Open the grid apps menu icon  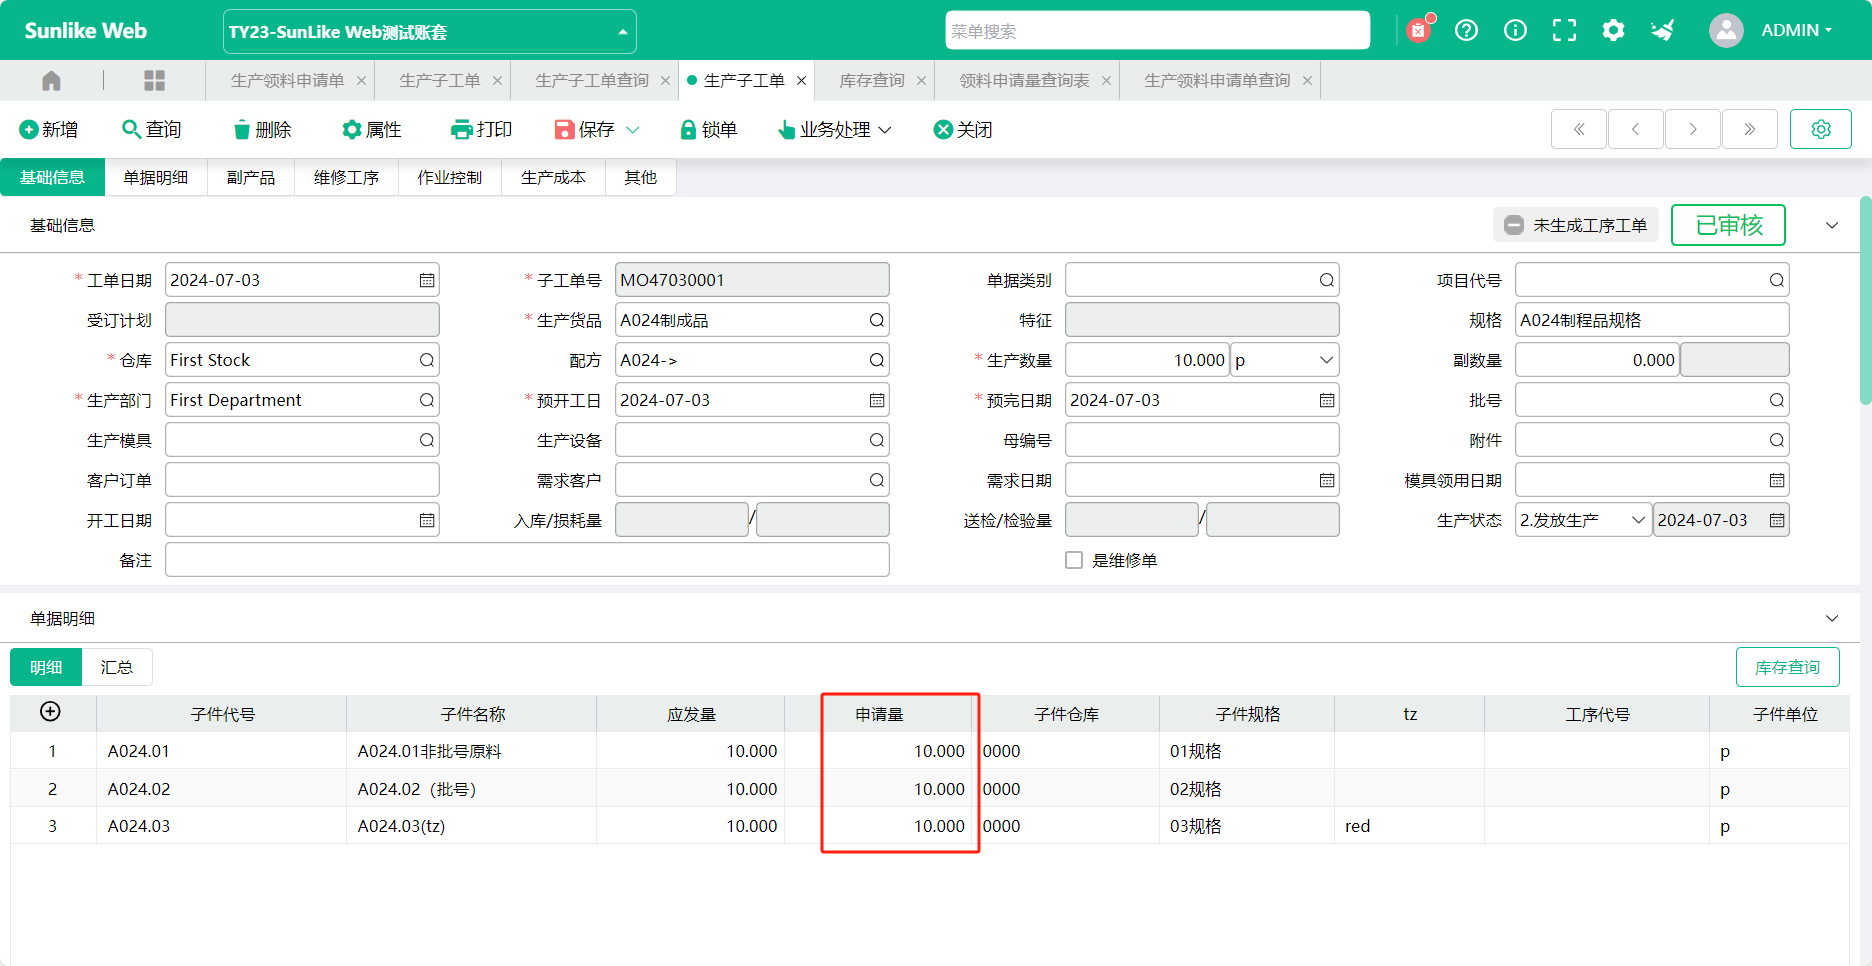[x=154, y=81]
